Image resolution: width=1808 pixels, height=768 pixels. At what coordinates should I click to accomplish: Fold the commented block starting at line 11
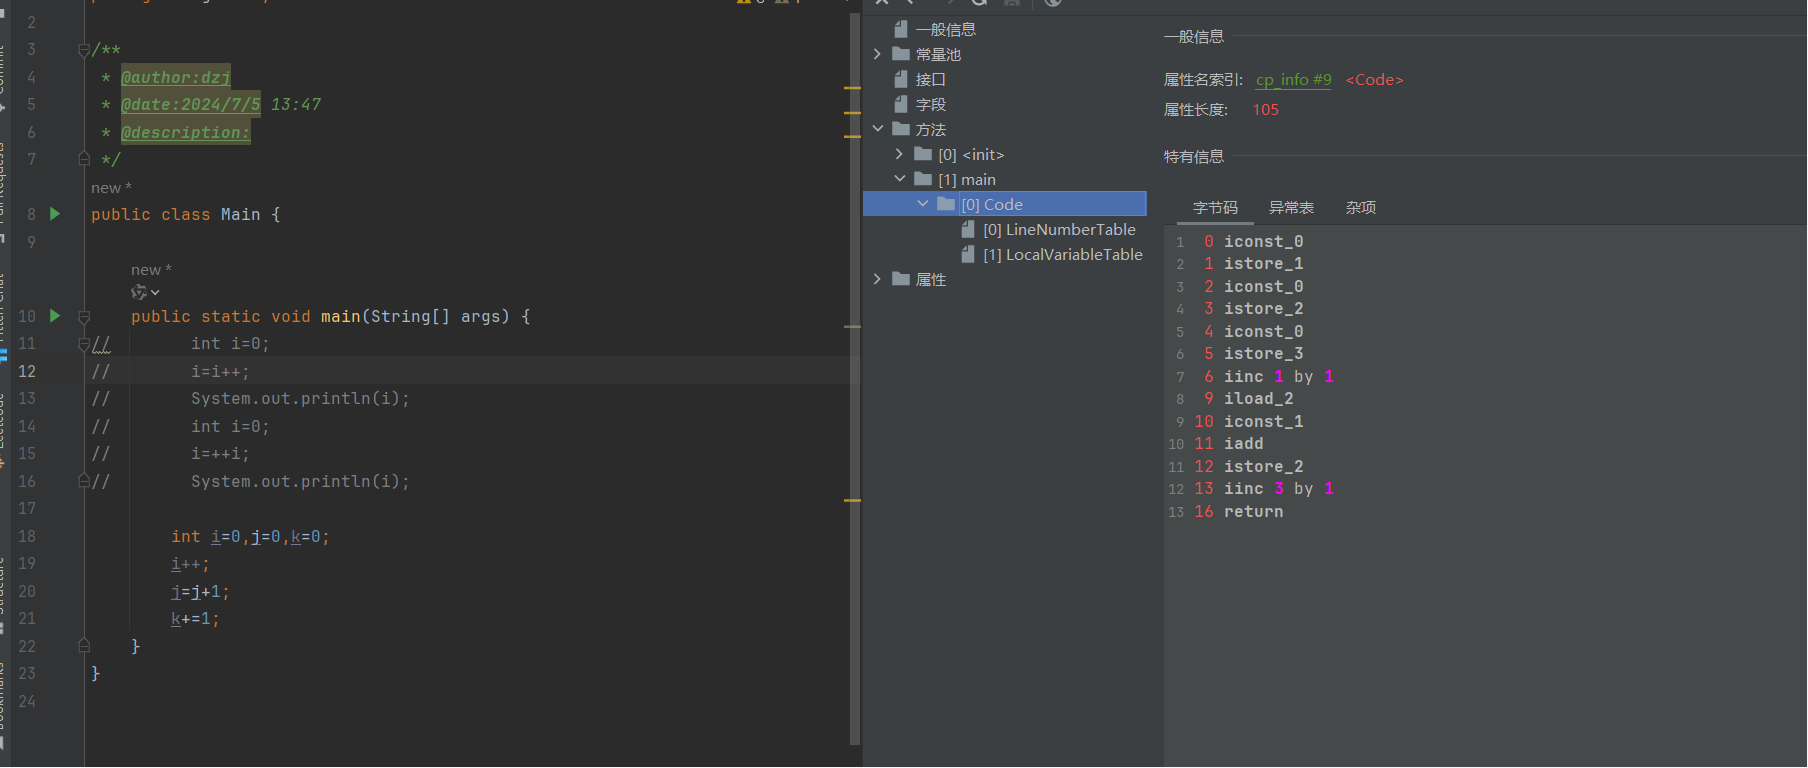point(84,344)
